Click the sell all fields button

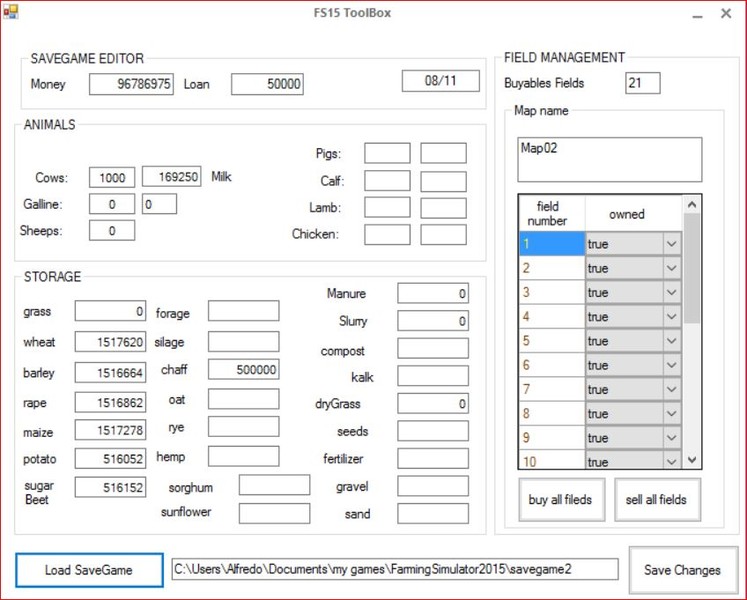click(x=656, y=499)
